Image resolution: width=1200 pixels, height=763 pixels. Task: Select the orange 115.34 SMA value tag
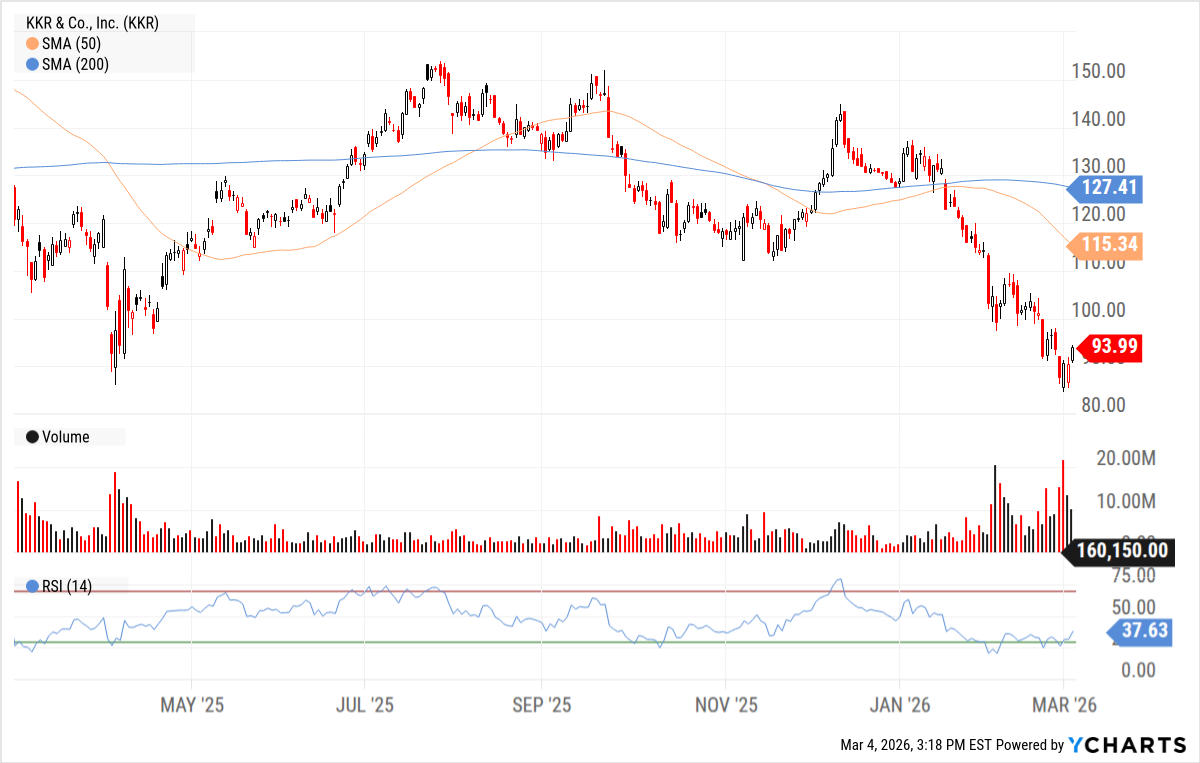click(x=1114, y=245)
